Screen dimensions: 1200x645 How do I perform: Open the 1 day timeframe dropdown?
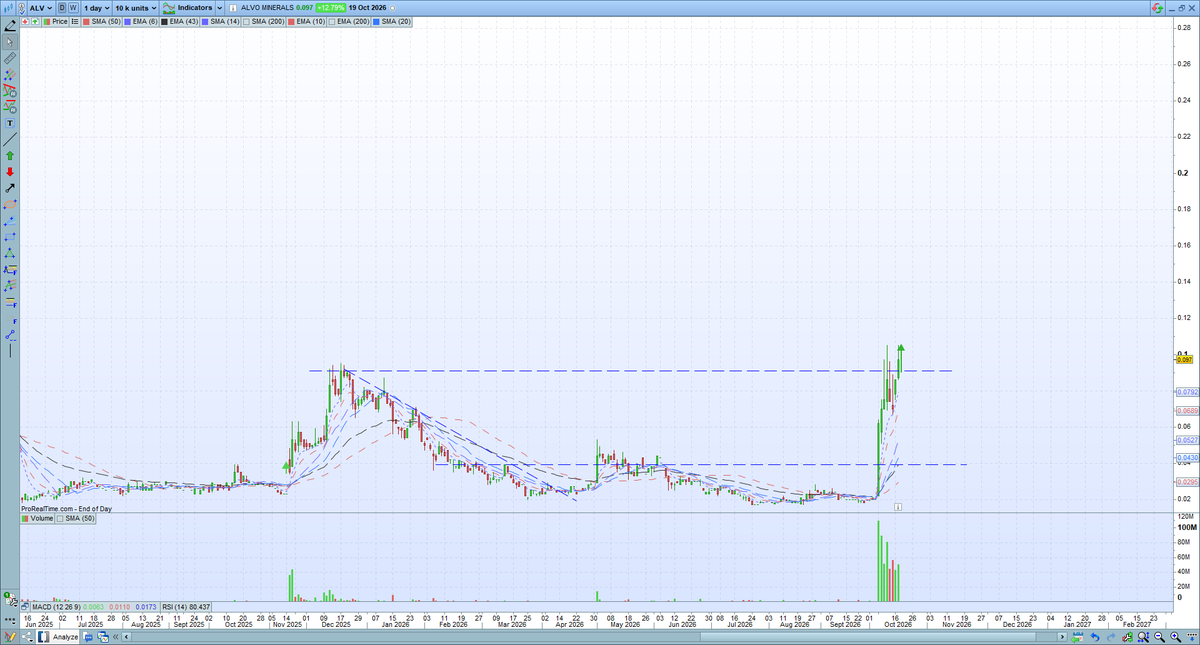(x=97, y=8)
